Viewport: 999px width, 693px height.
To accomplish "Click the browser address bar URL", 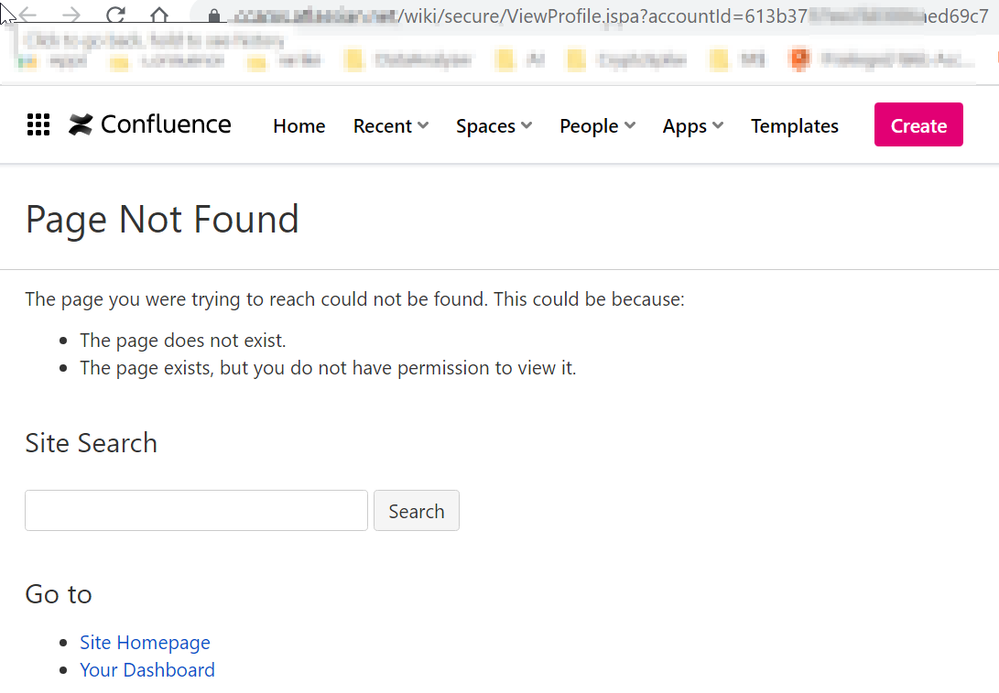I will coord(608,16).
